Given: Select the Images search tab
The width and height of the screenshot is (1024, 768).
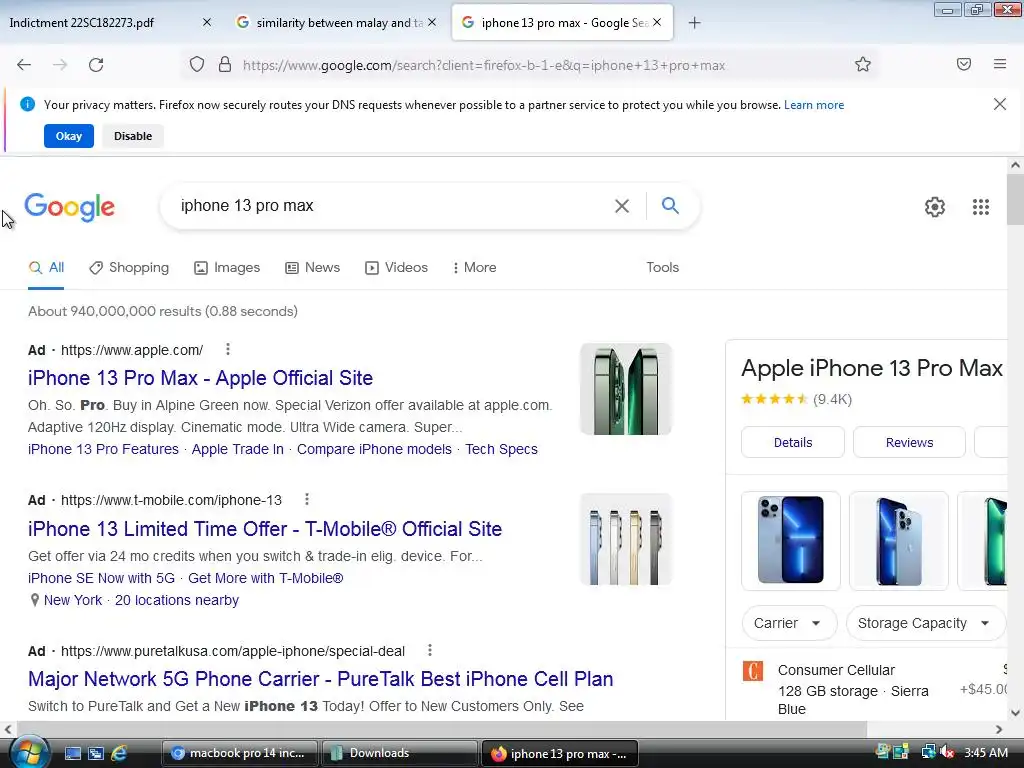Looking at the screenshot, I should [x=227, y=268].
